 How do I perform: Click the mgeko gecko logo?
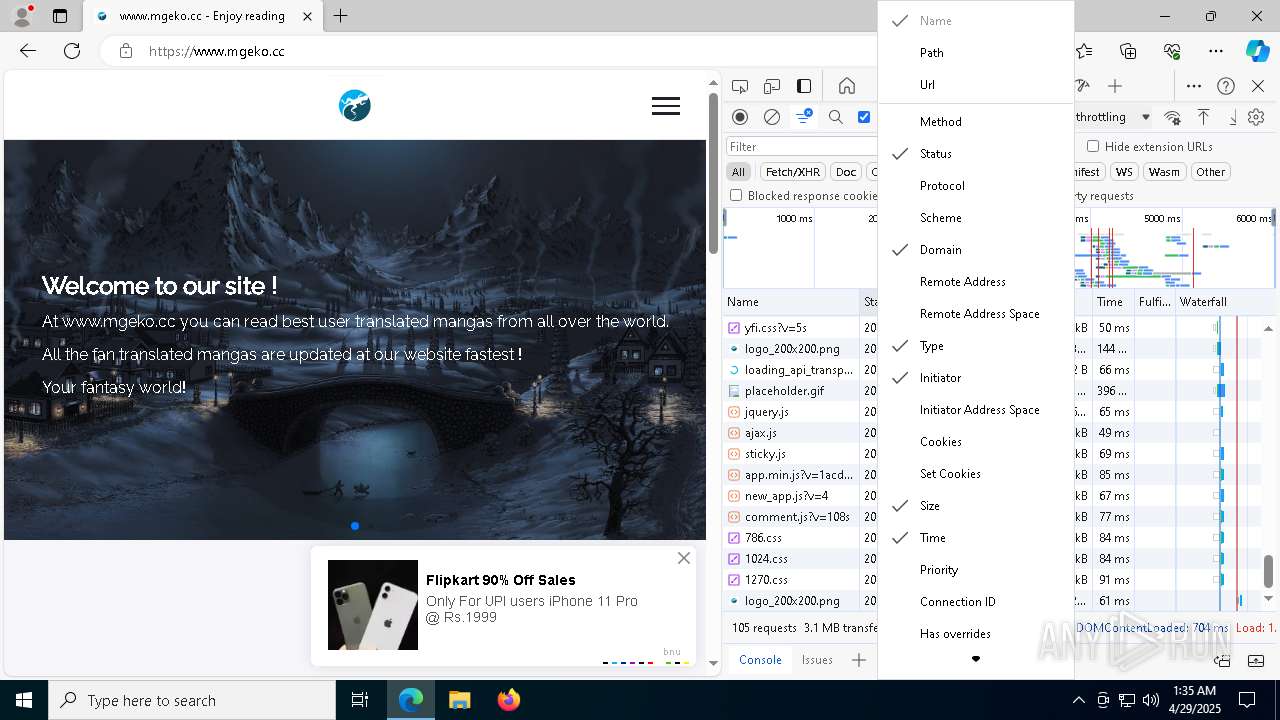point(355,105)
